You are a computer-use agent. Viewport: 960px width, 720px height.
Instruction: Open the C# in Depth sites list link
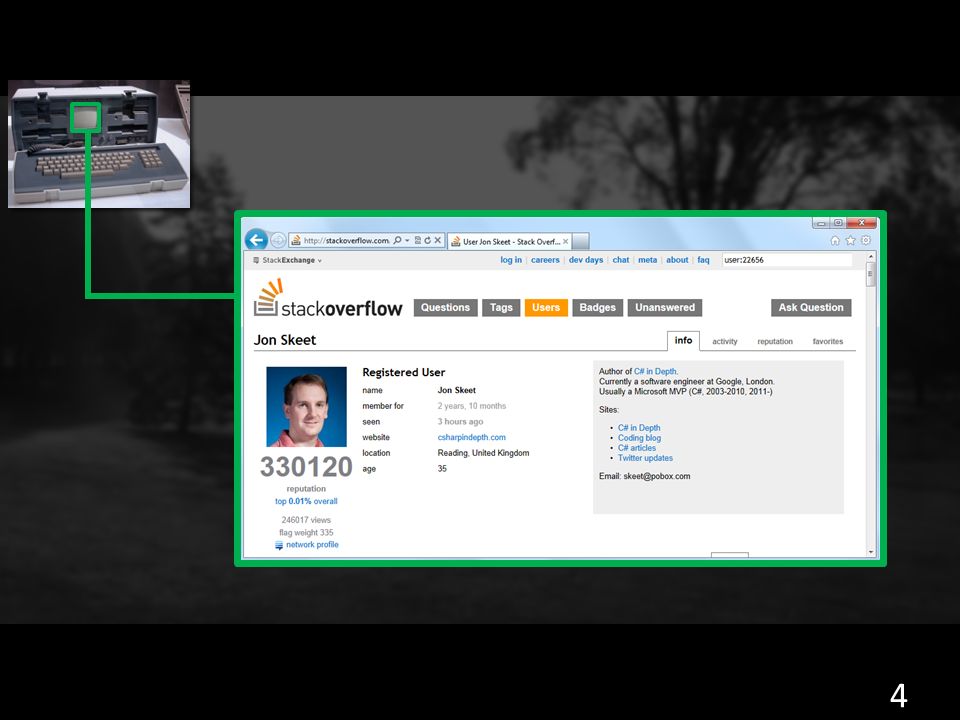639,427
